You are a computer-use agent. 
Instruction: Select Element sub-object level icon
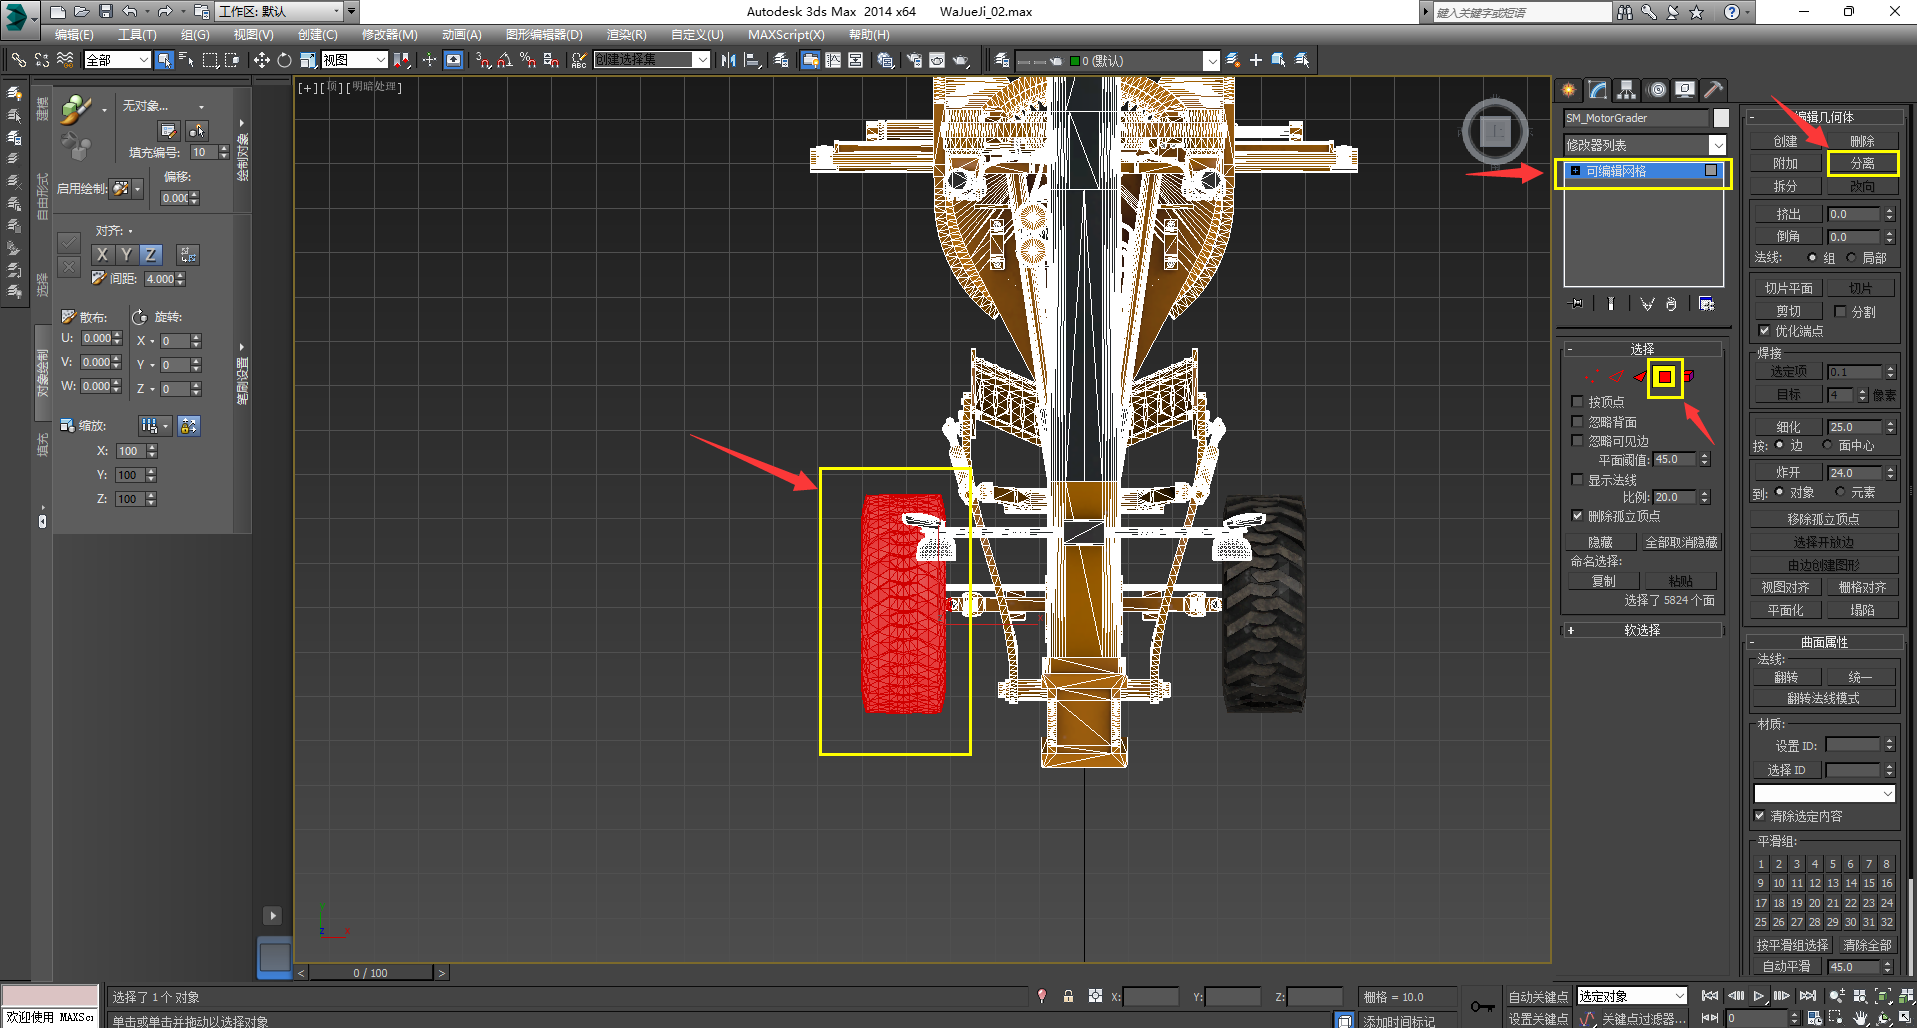coord(1688,377)
